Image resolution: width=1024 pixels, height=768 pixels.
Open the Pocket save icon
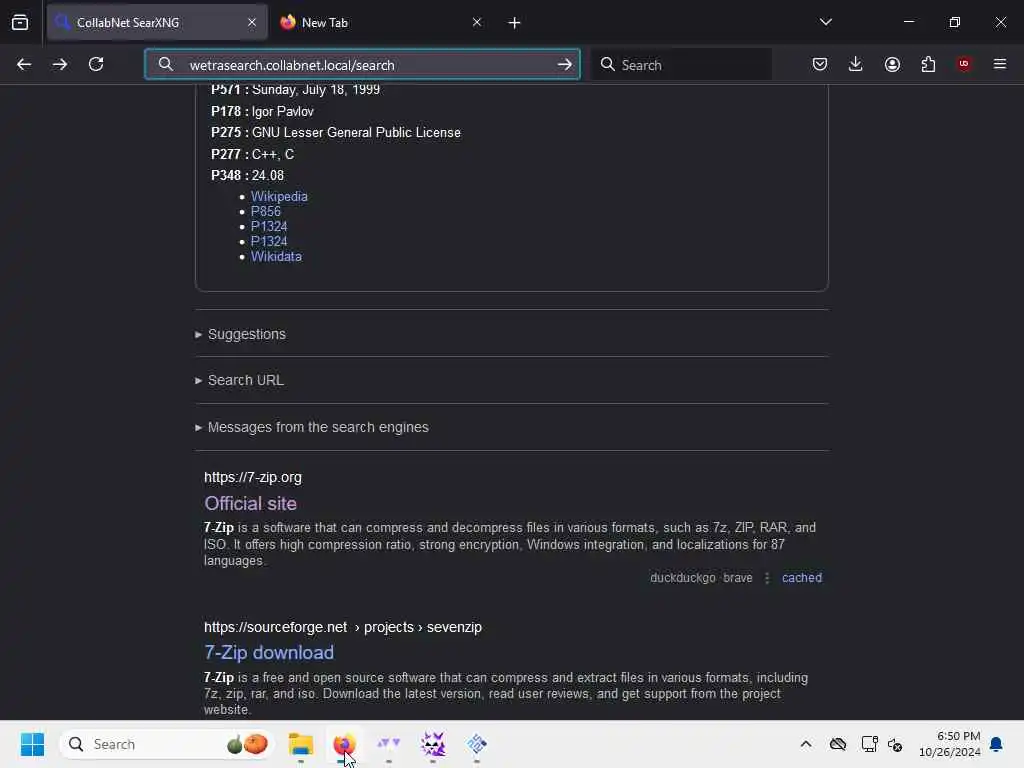[x=820, y=64]
